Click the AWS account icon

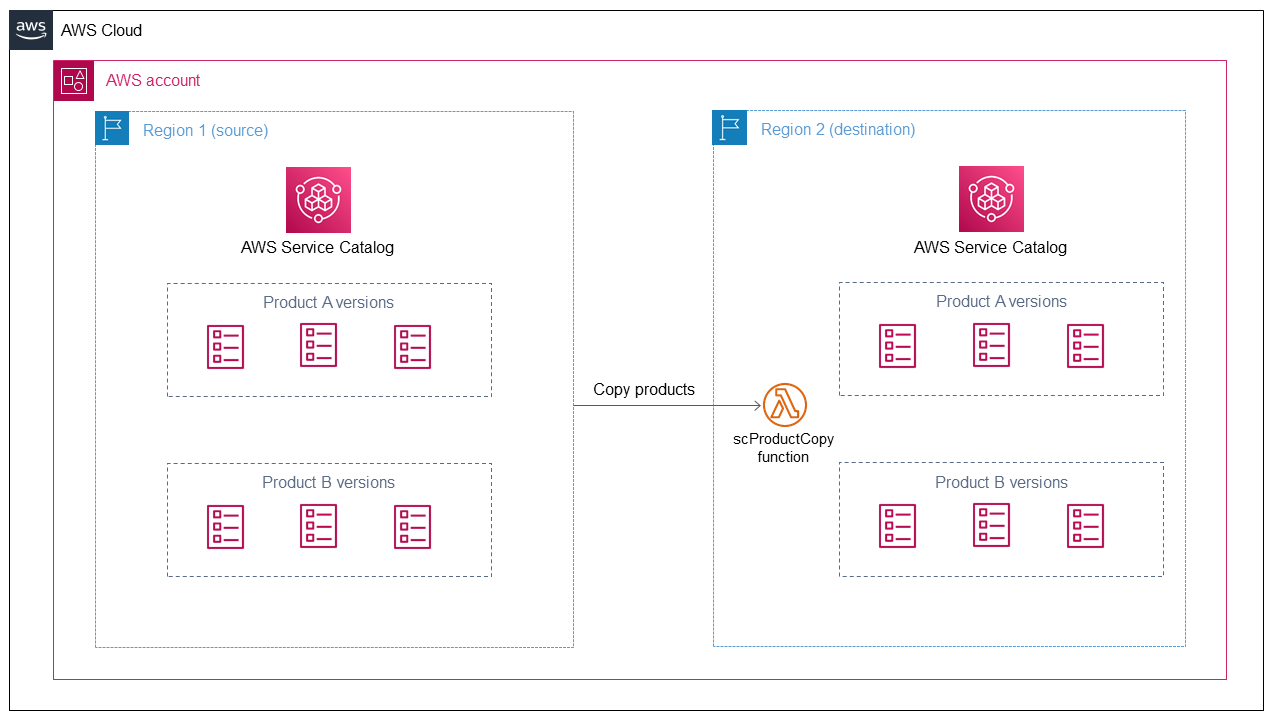pyautogui.click(x=73, y=80)
